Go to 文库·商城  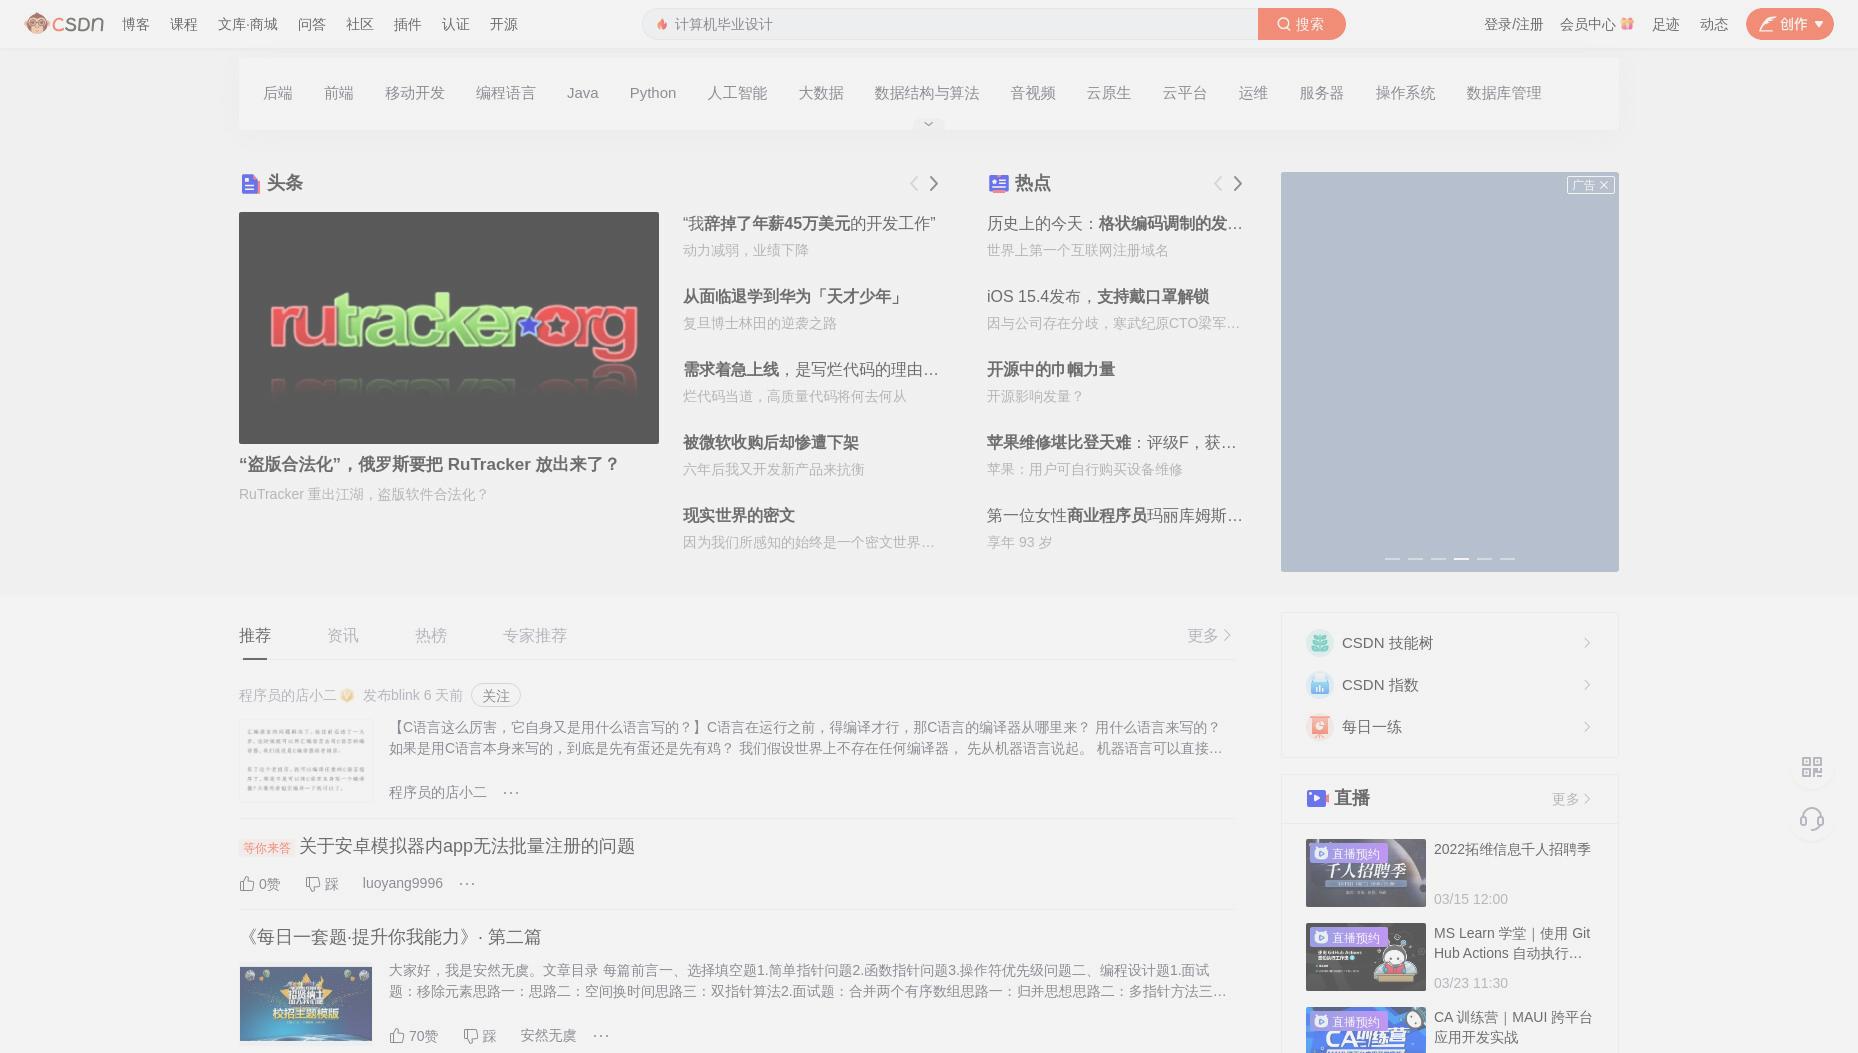pyautogui.click(x=248, y=24)
